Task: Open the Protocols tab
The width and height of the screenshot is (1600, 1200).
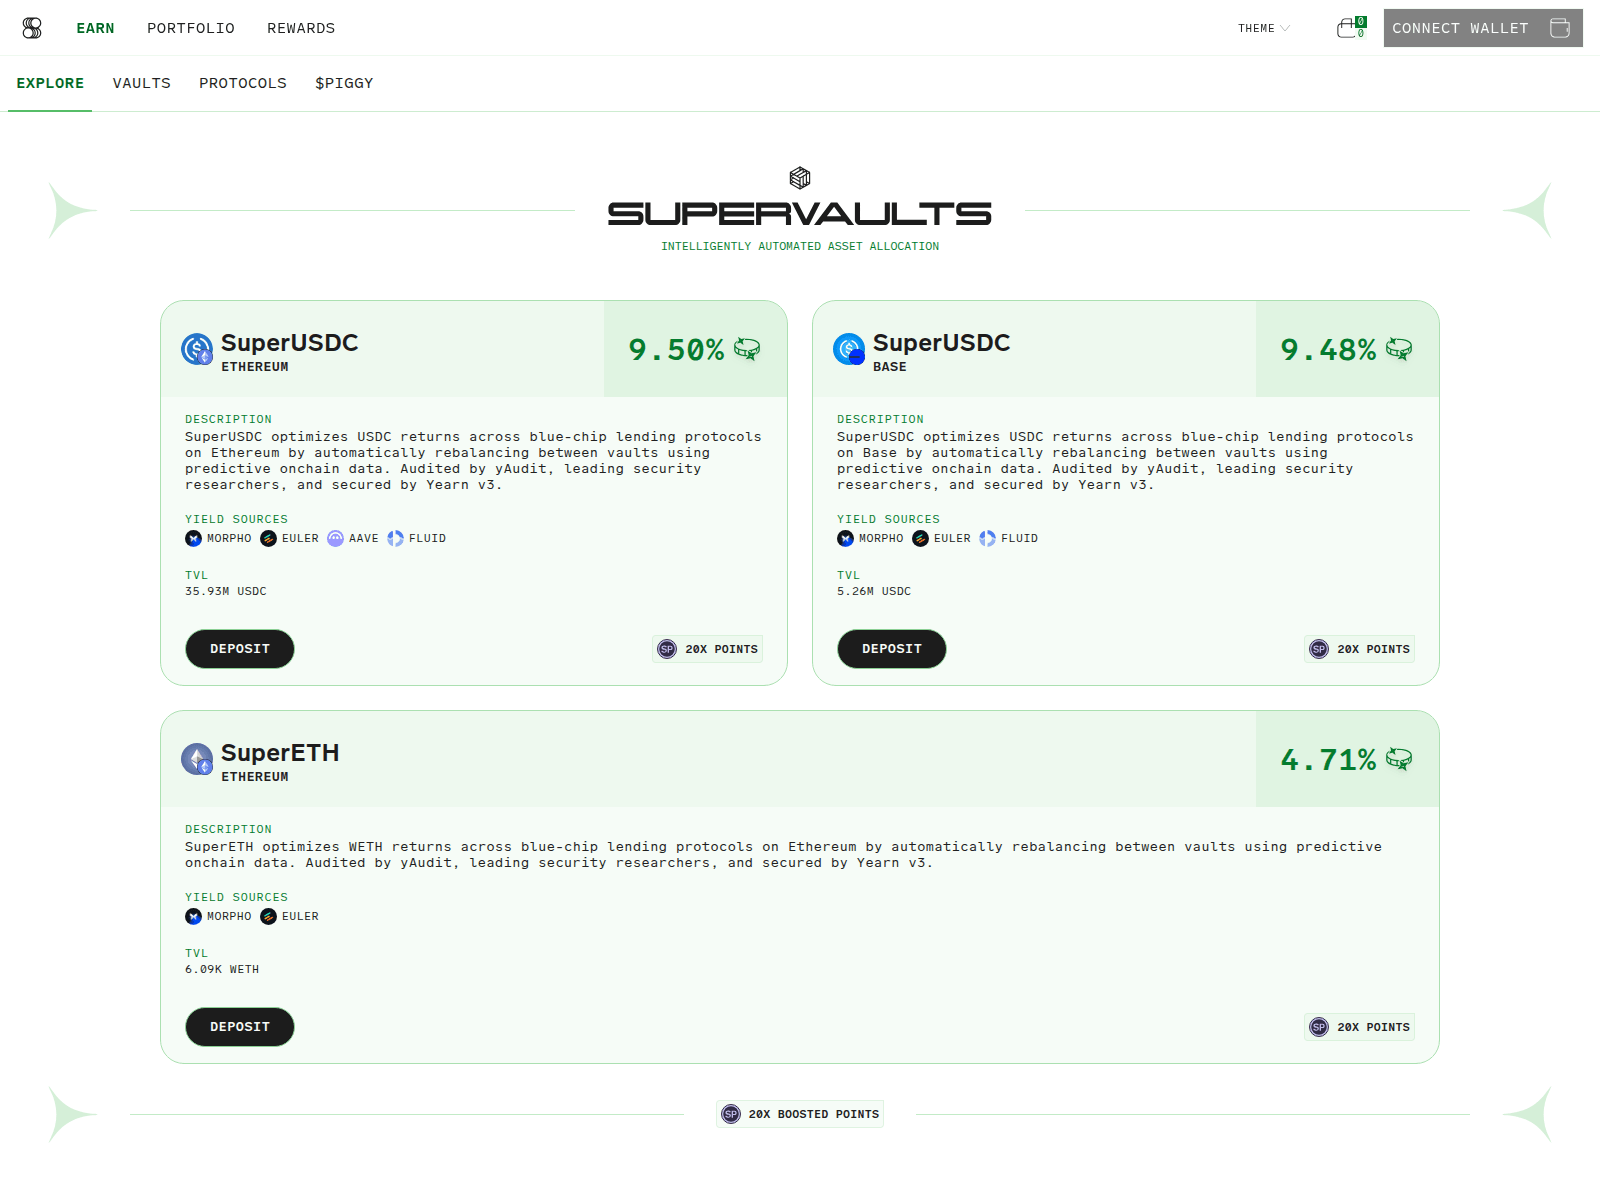Action: click(243, 84)
